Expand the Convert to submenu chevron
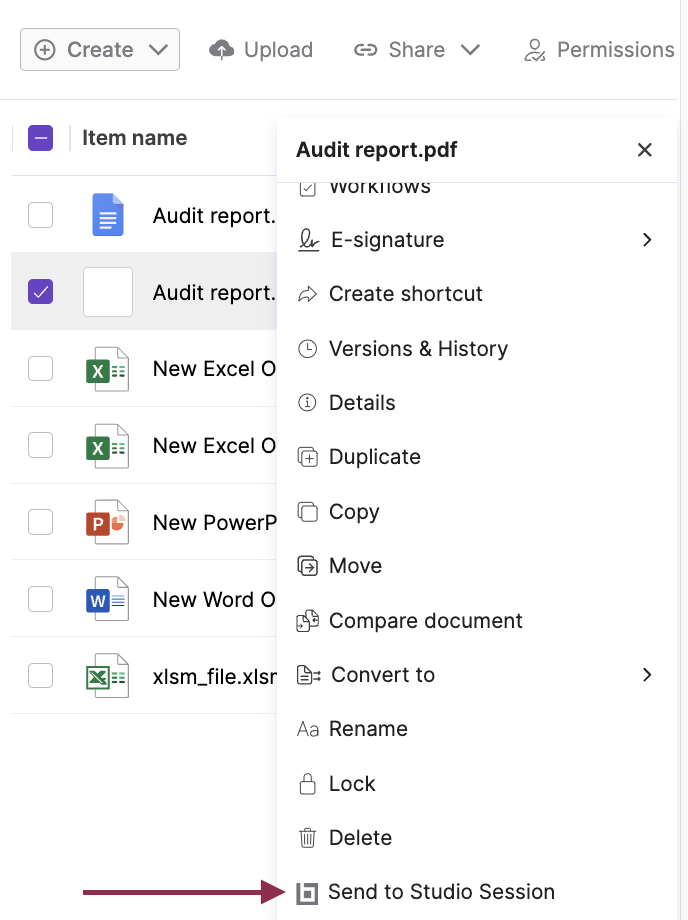The width and height of the screenshot is (688, 920). 647,675
